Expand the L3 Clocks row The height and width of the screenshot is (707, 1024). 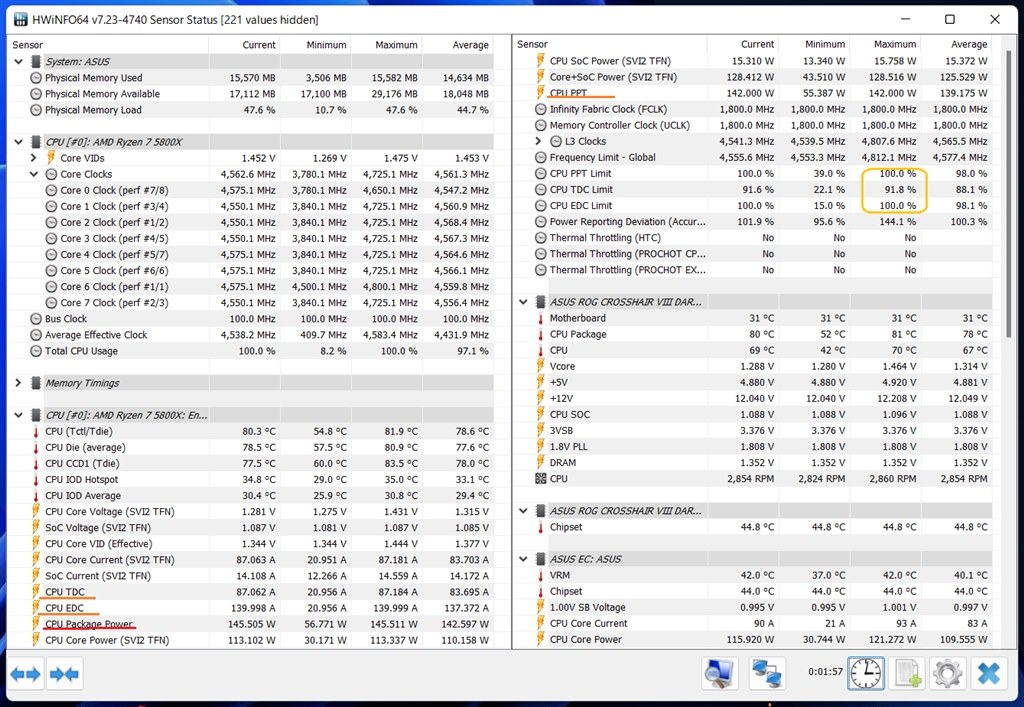point(537,141)
